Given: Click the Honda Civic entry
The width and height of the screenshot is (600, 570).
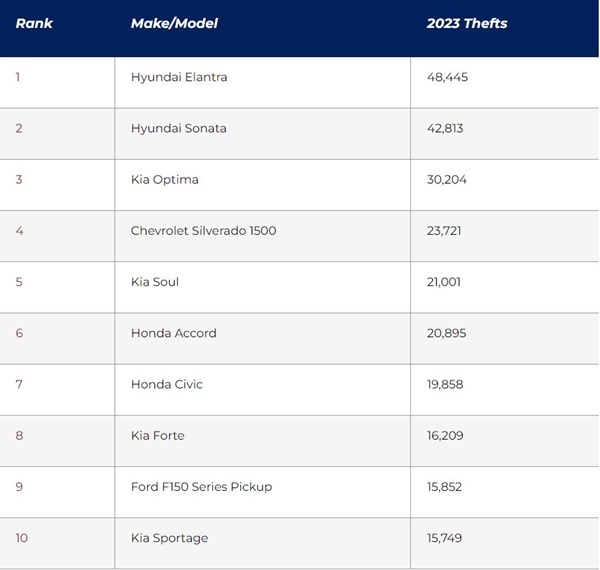Looking at the screenshot, I should [166, 384].
